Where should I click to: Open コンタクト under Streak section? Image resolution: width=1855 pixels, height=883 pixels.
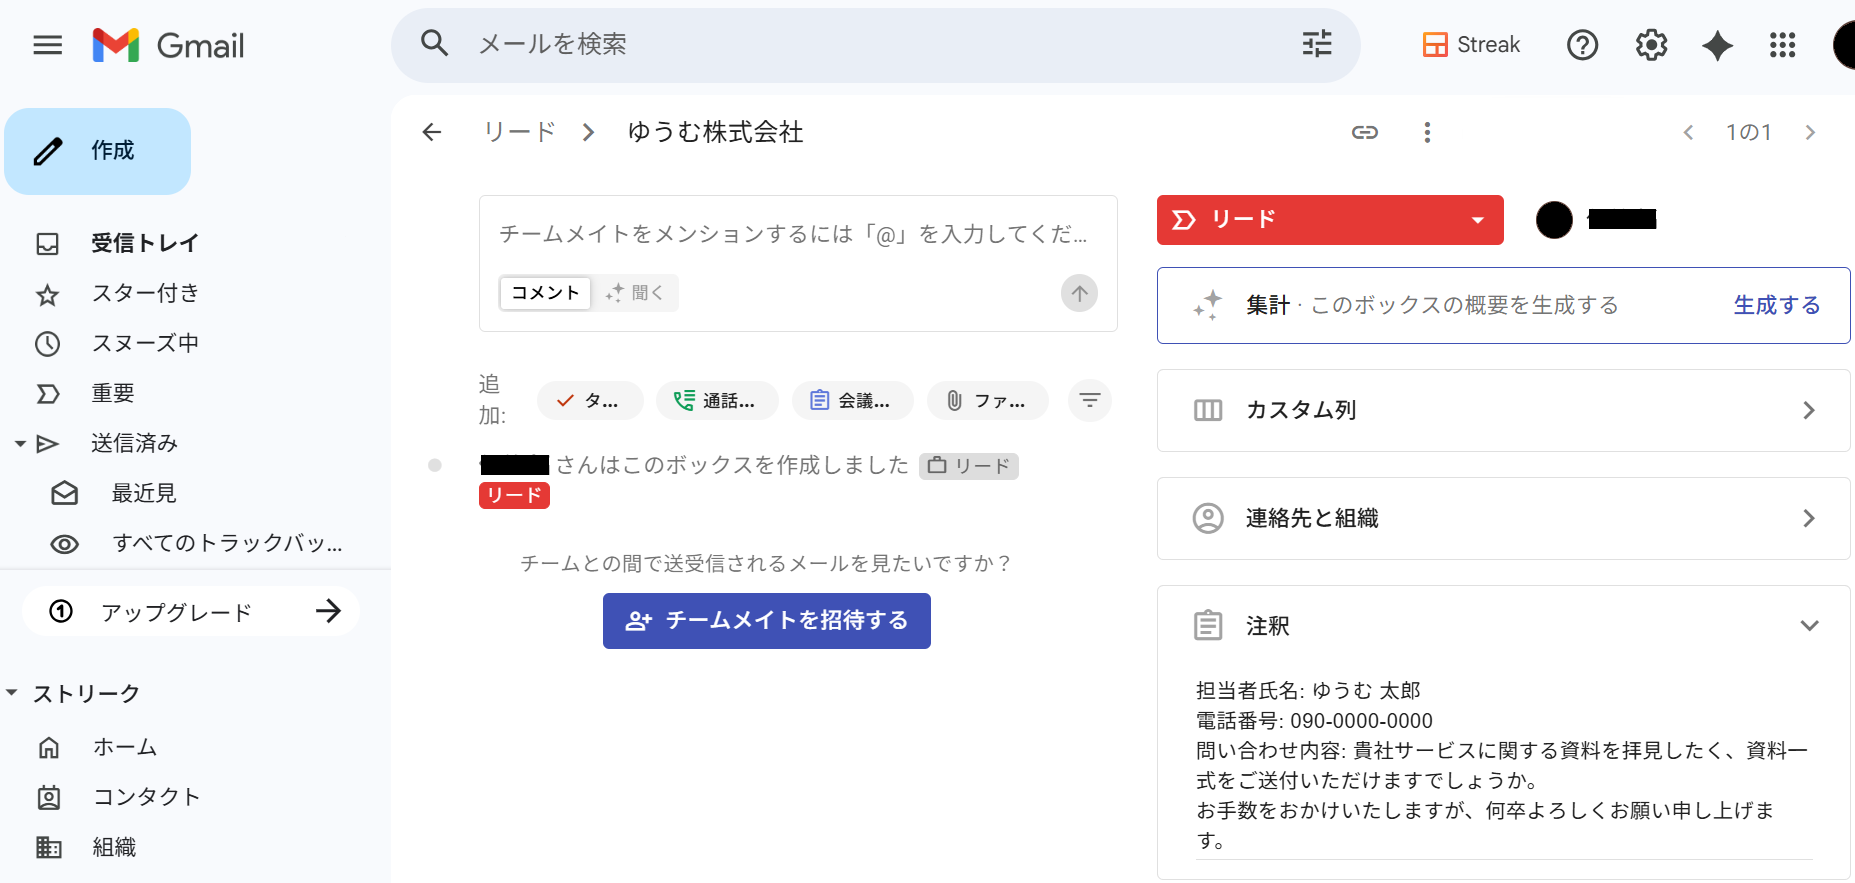tap(146, 797)
